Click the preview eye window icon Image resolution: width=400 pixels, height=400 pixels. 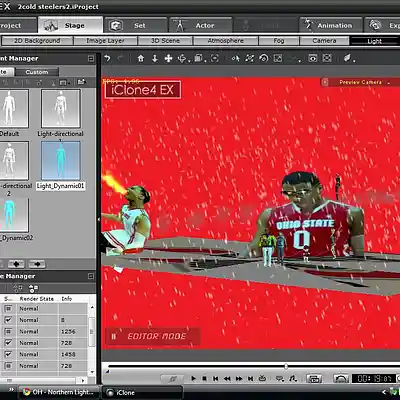(x=313, y=59)
